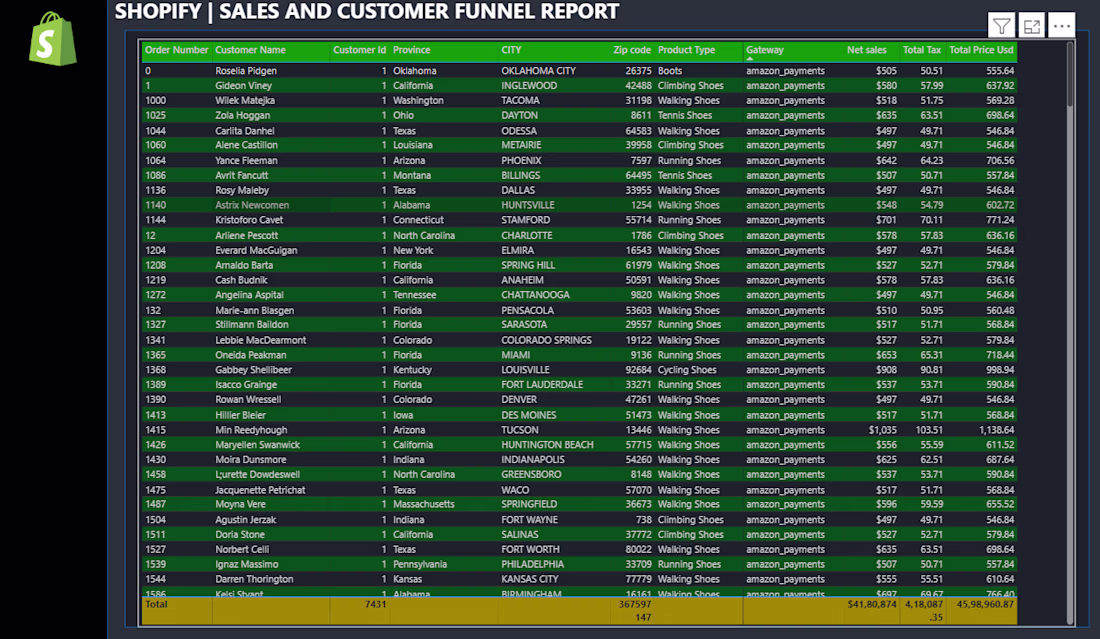
Task: Select province cell Oklahoma
Action: pyautogui.click(x=415, y=71)
